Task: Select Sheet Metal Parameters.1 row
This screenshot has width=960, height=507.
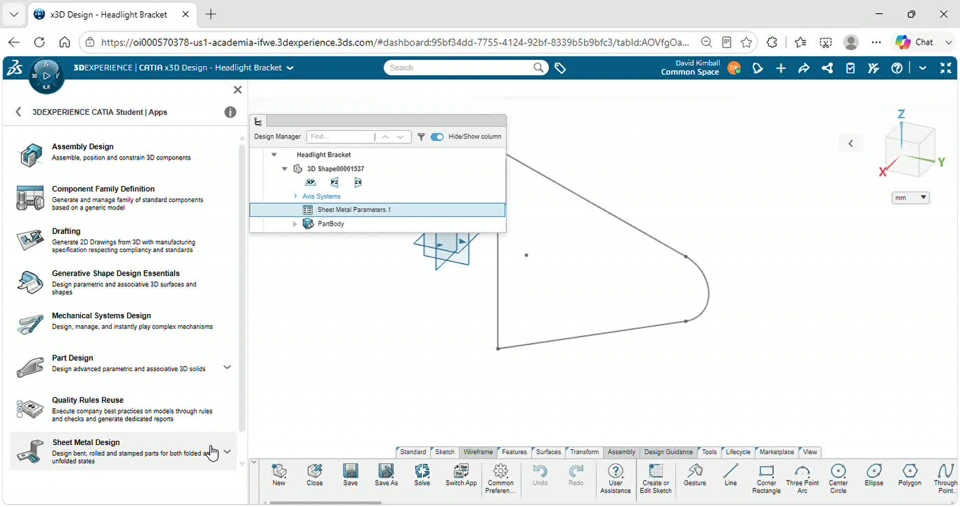Action: click(377, 210)
